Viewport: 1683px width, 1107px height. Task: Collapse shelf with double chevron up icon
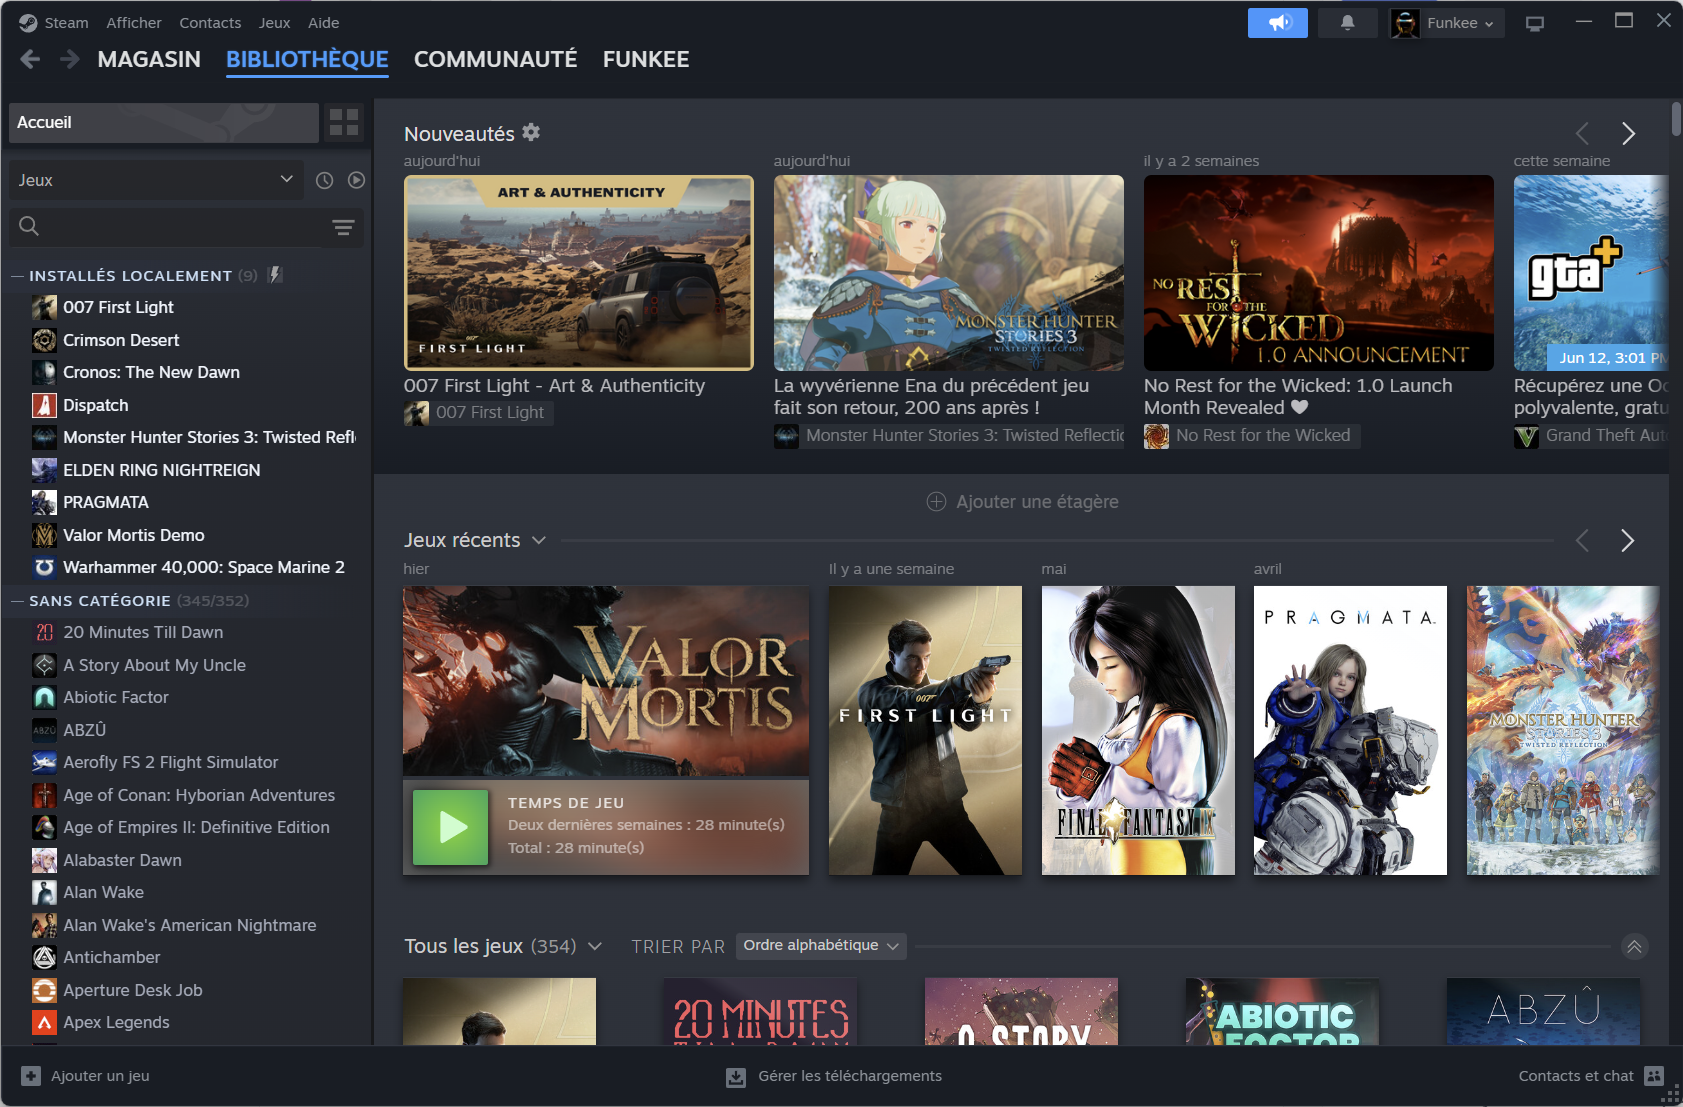pyautogui.click(x=1634, y=946)
